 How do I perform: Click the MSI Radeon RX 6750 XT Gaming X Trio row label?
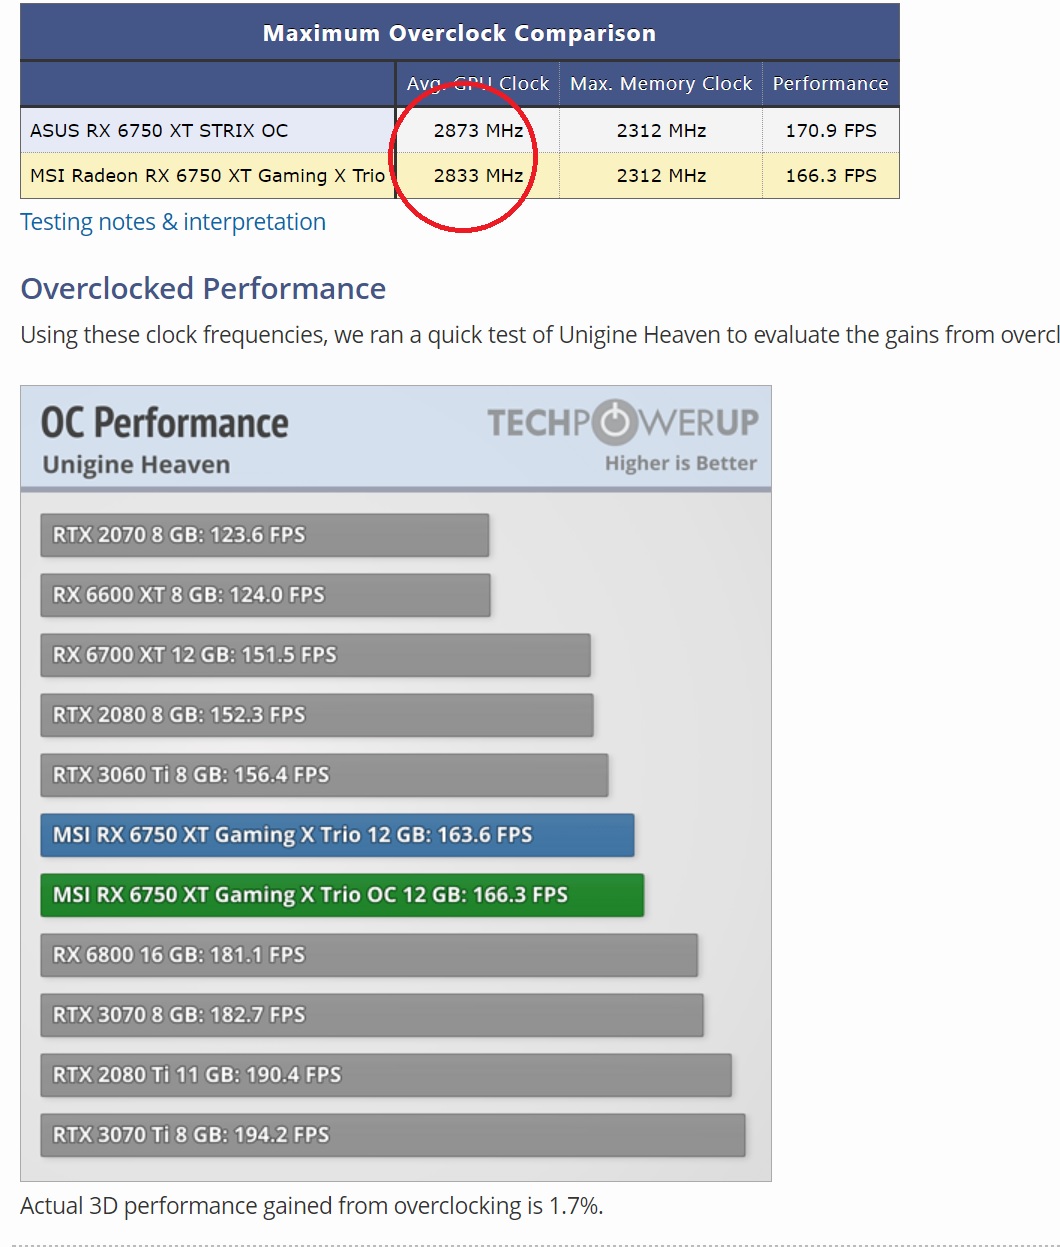(207, 176)
